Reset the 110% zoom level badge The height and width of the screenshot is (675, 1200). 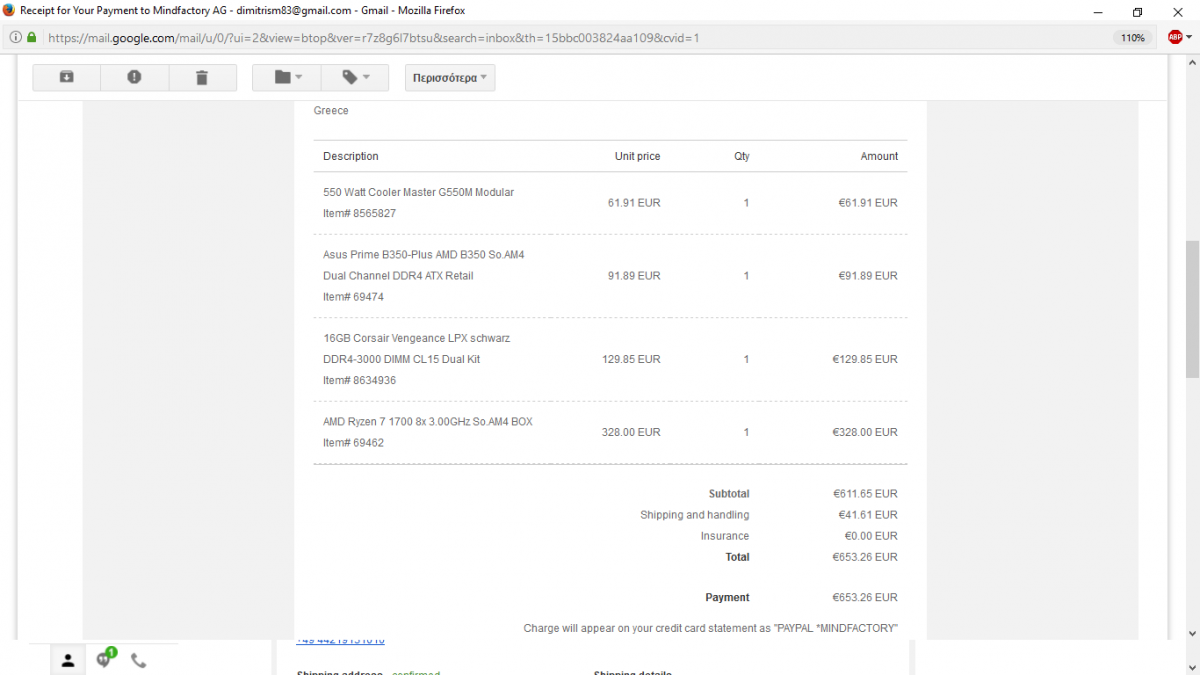1132,38
